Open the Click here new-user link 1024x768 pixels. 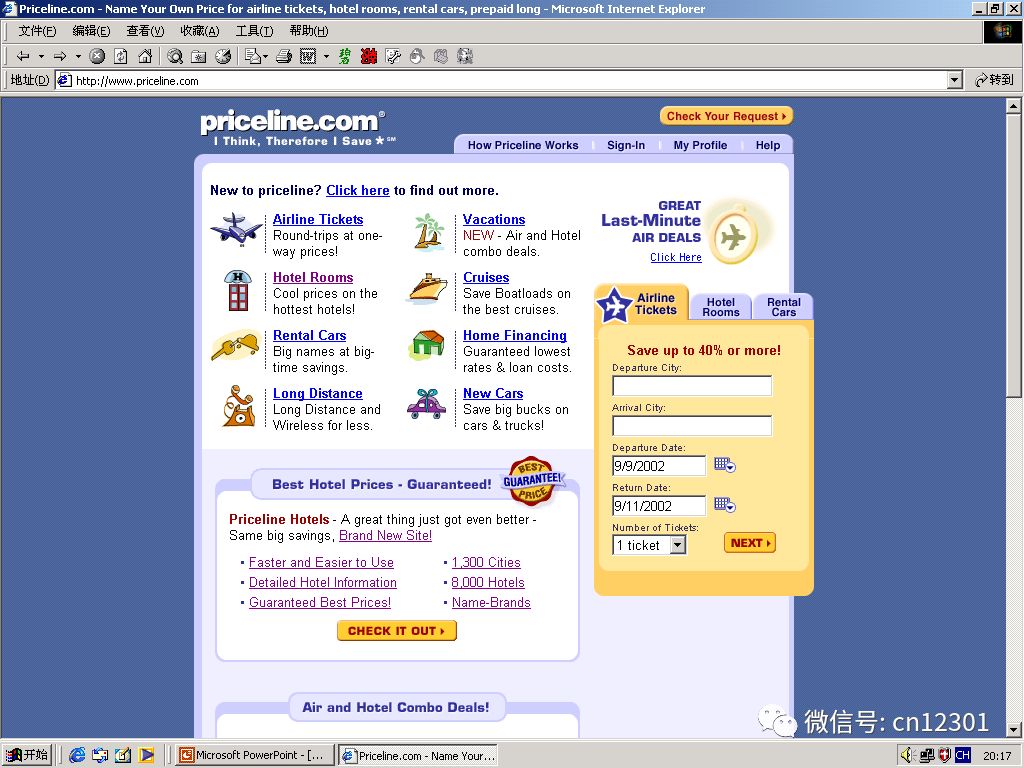358,190
